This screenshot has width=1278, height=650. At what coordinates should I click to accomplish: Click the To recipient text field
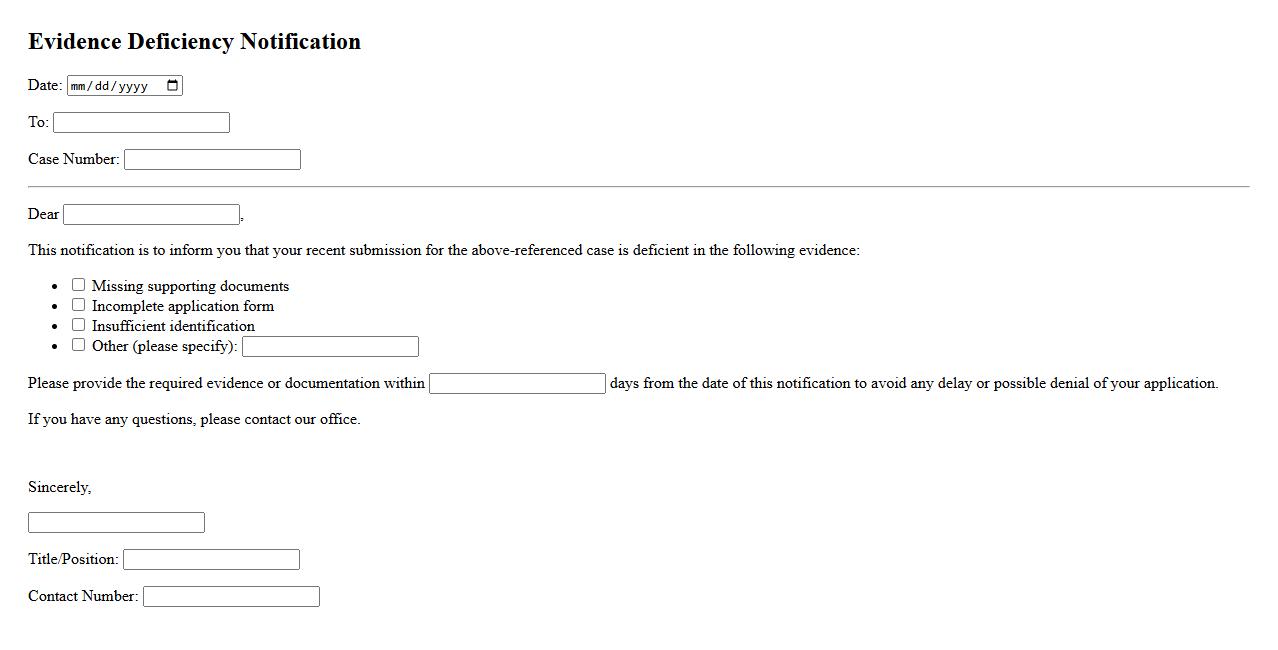pyautogui.click(x=141, y=123)
